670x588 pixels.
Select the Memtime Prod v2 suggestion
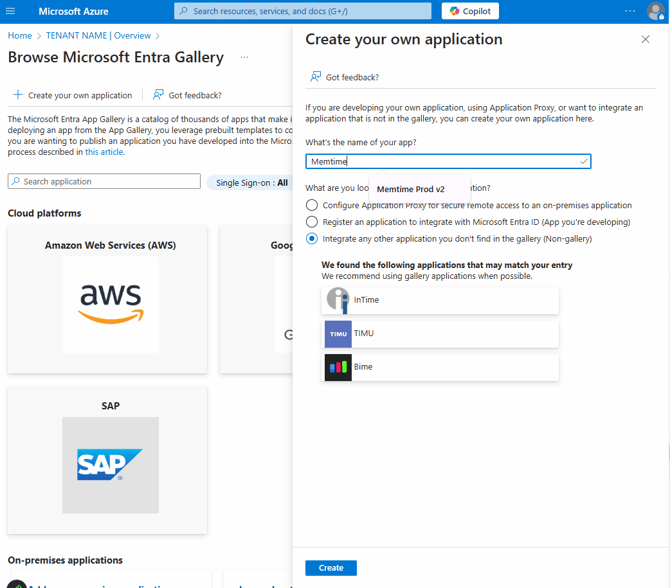click(411, 189)
